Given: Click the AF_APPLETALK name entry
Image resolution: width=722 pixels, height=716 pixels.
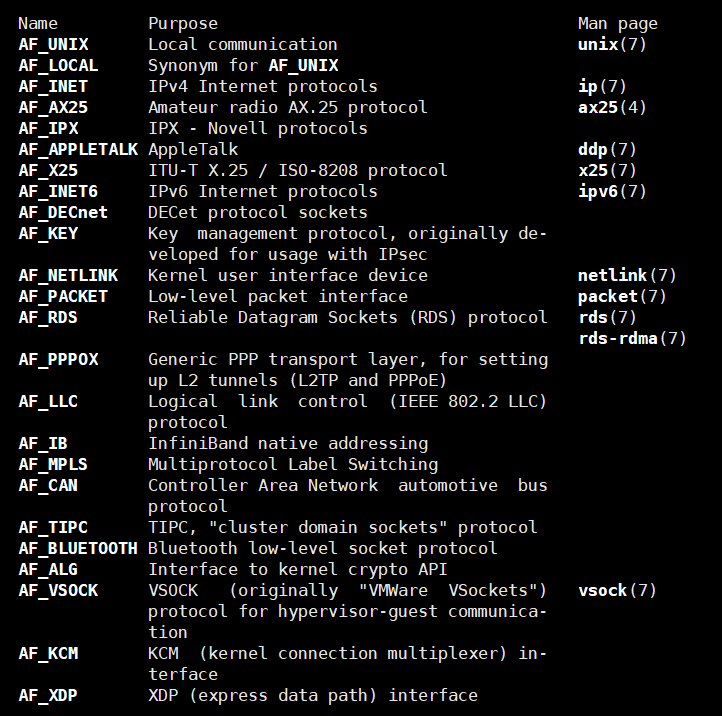Looking at the screenshot, I should coord(78,150).
